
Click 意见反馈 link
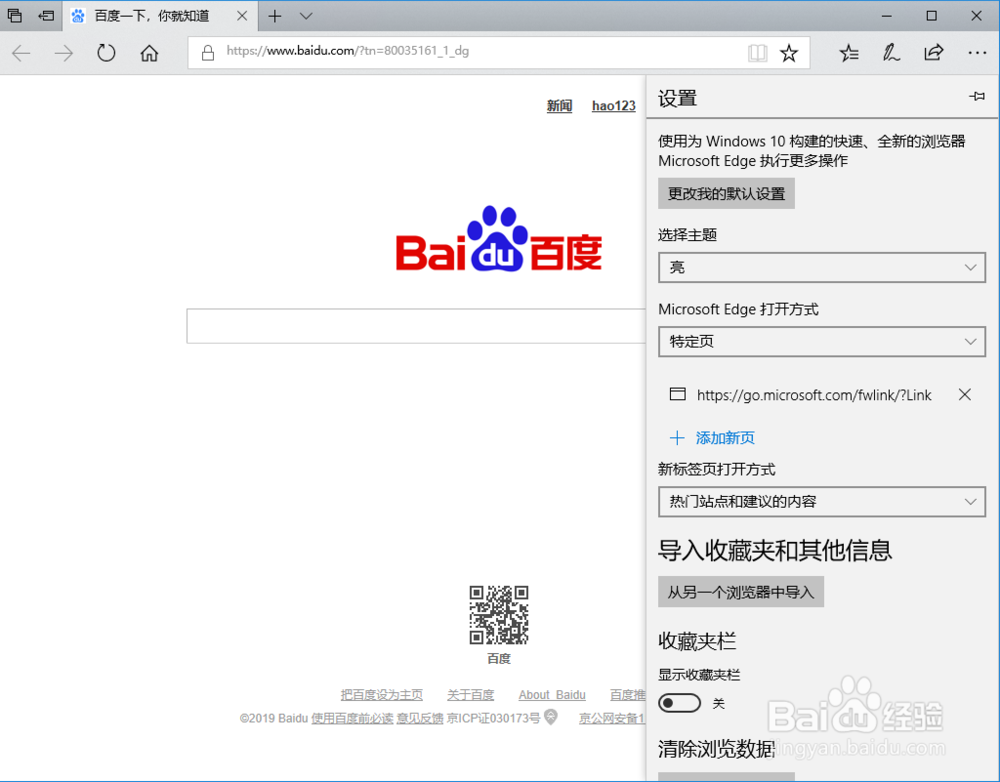(x=420, y=718)
